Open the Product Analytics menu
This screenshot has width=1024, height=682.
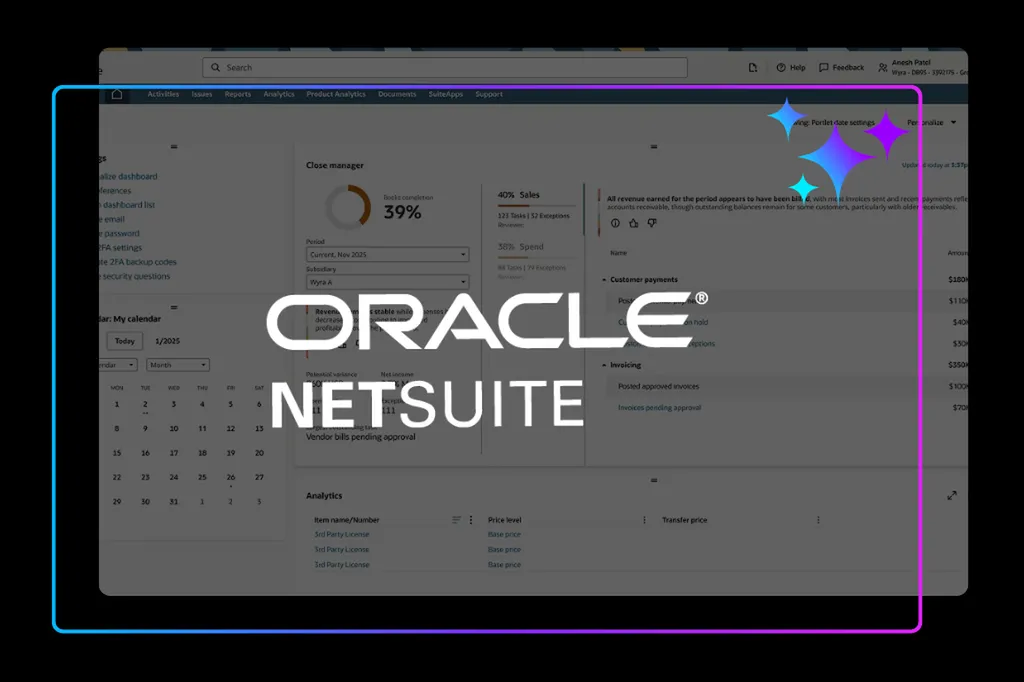coord(336,94)
